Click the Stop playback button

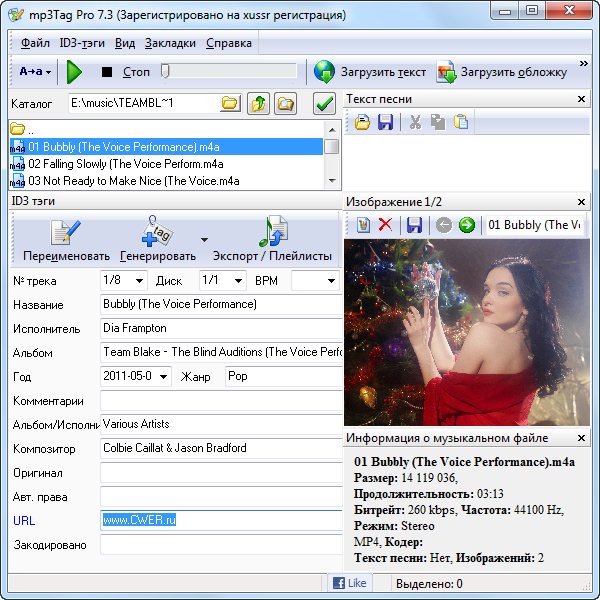point(107,72)
